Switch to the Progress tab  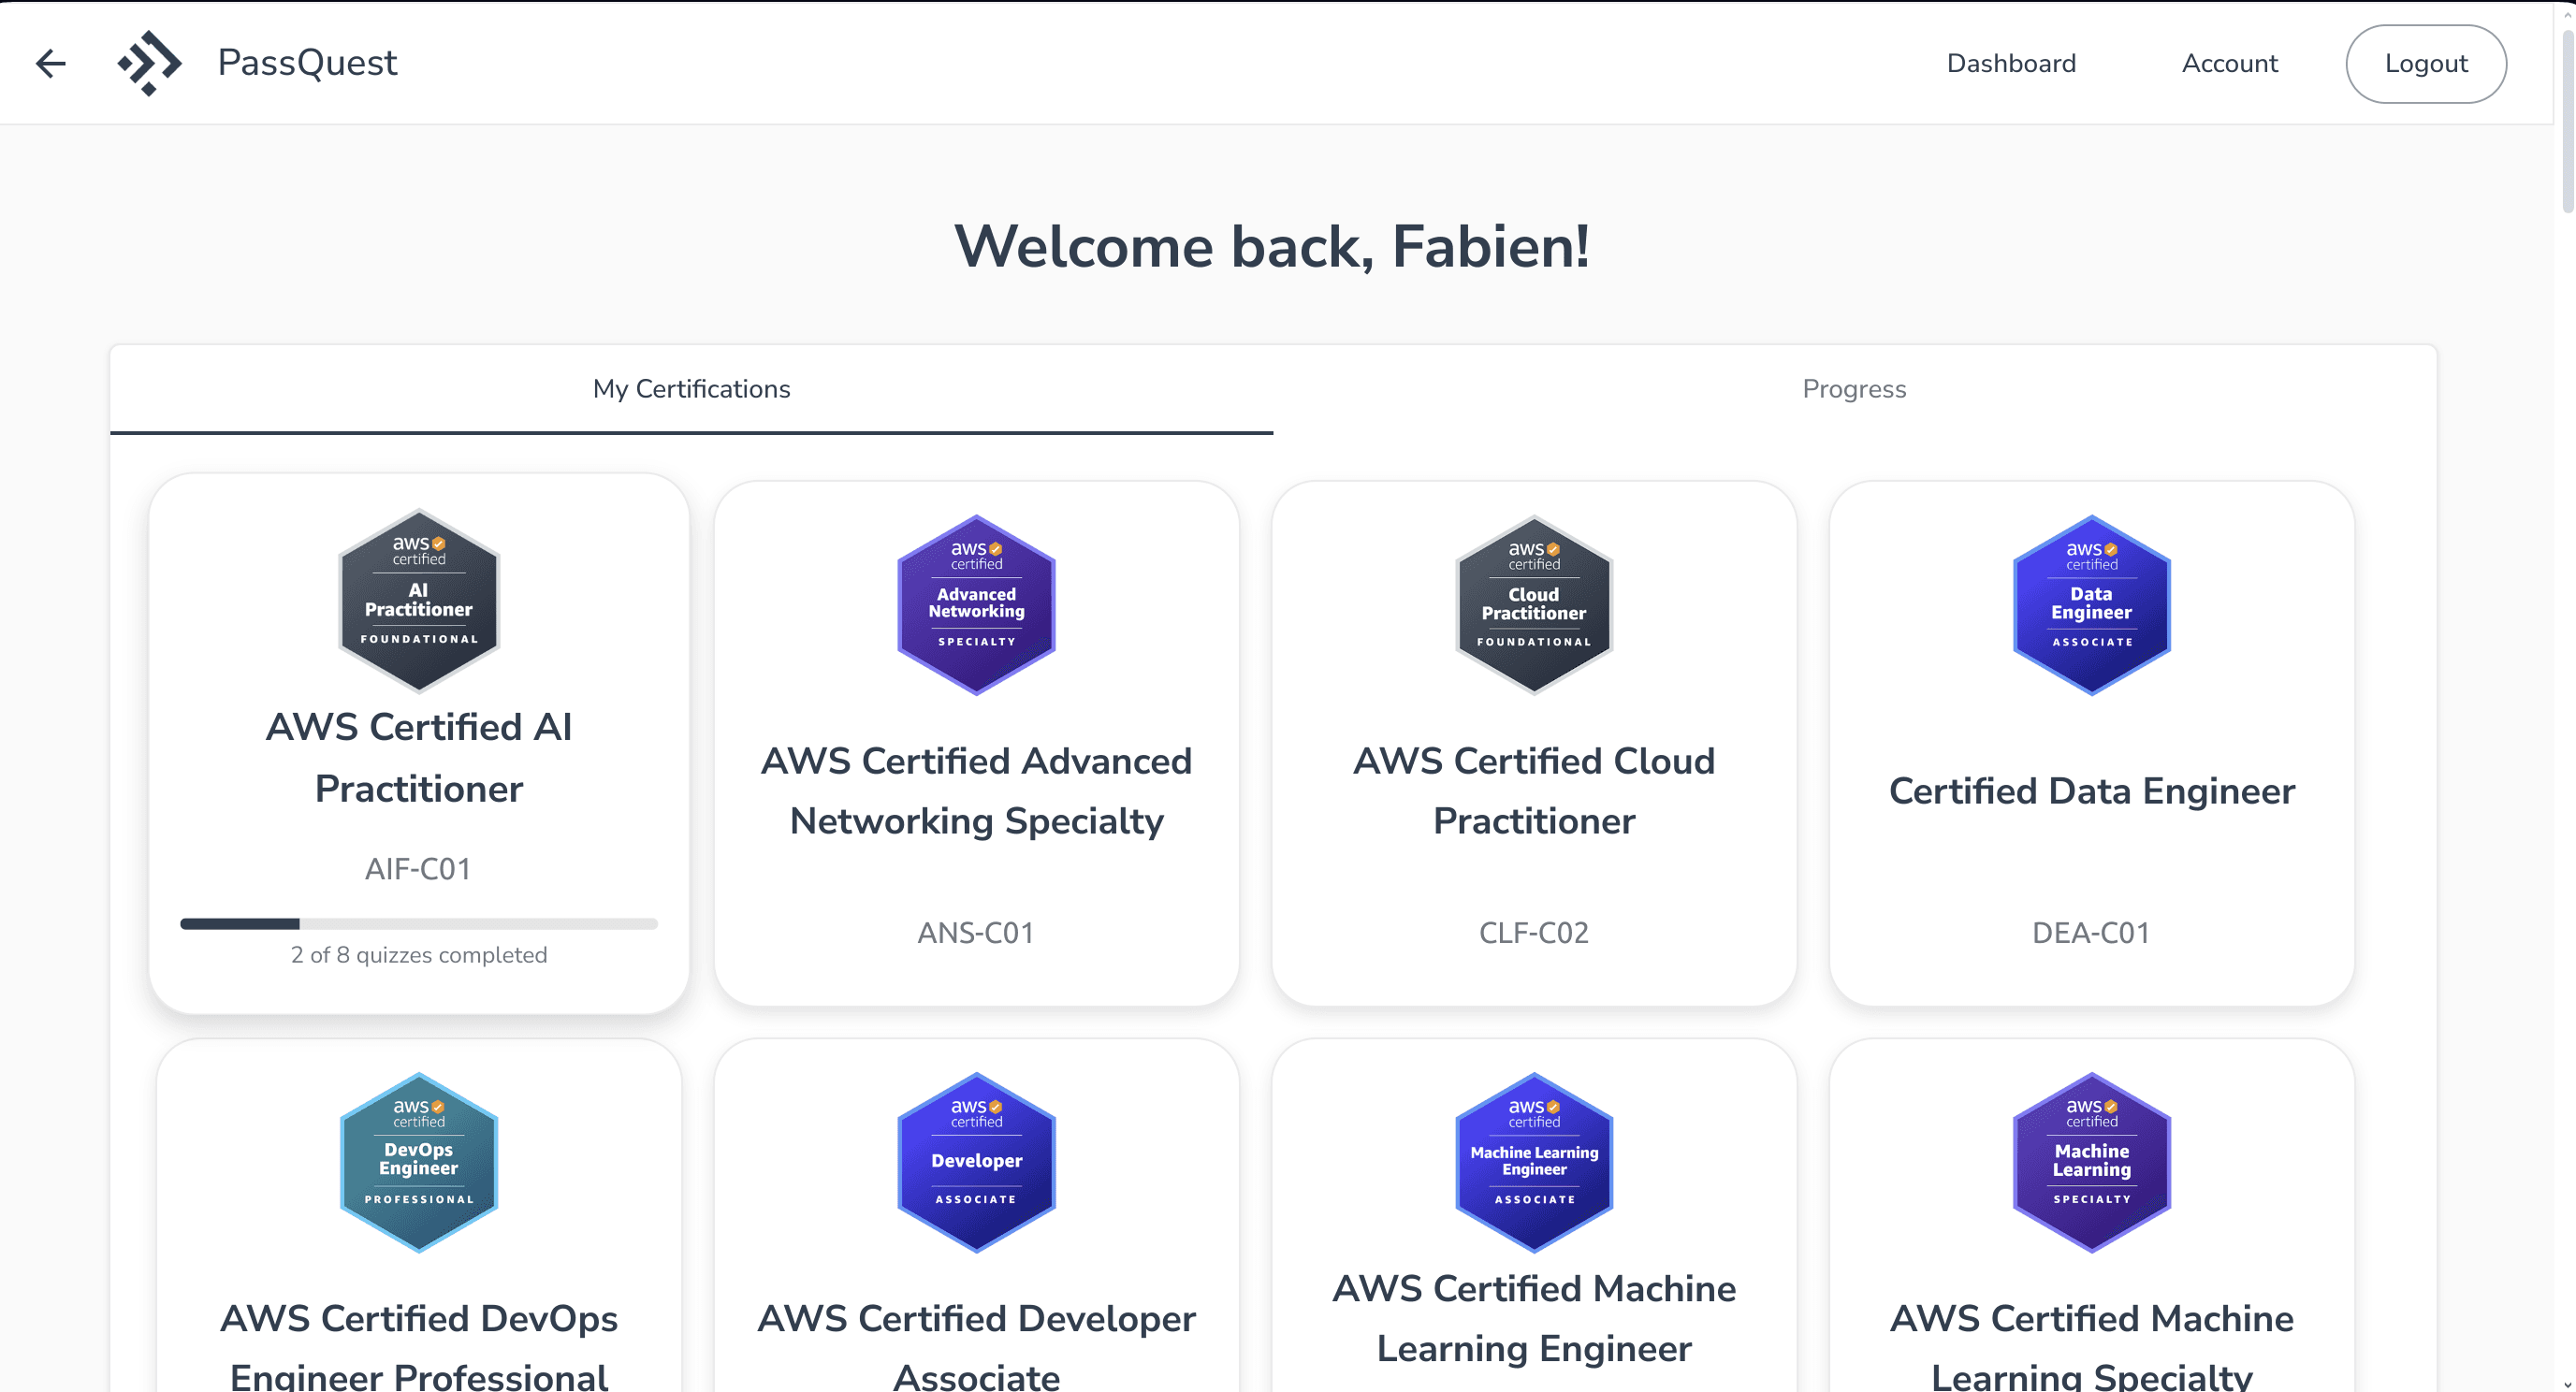coord(1854,389)
